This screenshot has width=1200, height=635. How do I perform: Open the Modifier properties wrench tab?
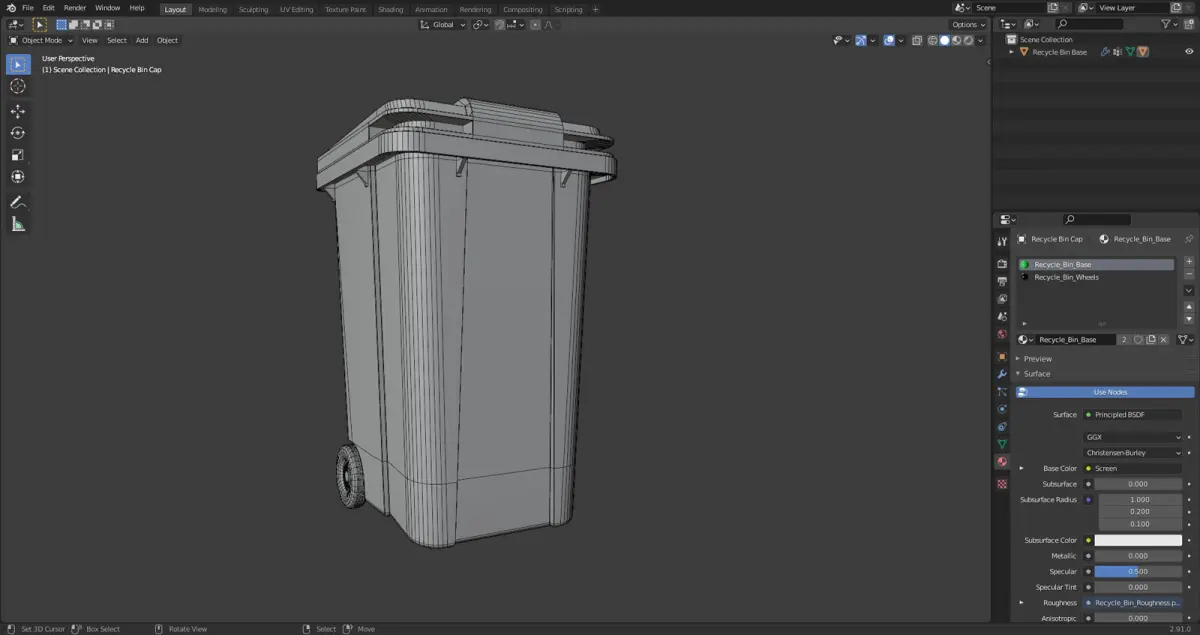1002,374
